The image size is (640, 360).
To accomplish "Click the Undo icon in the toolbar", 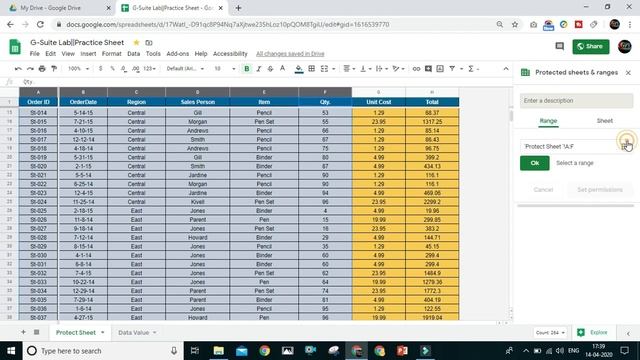I will pos(18,69).
